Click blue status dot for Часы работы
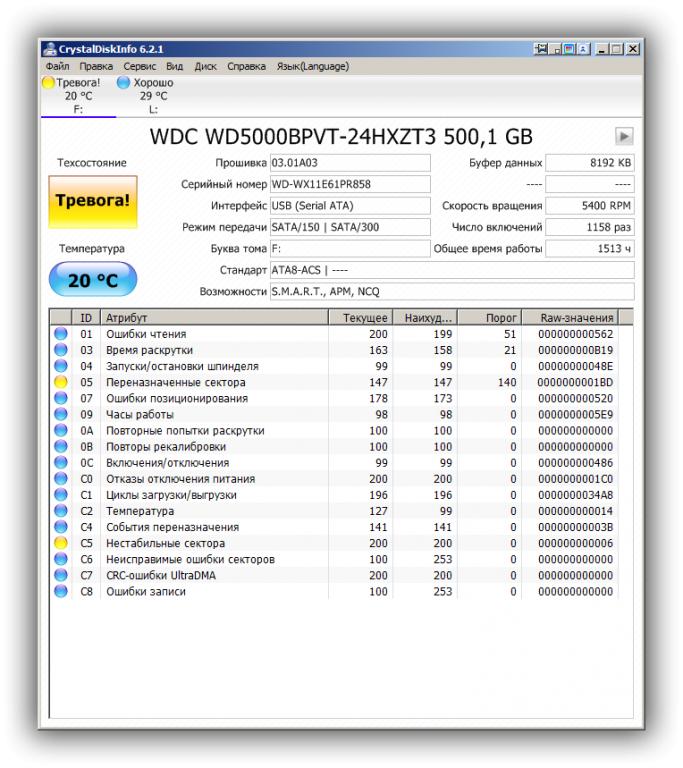 (61, 414)
